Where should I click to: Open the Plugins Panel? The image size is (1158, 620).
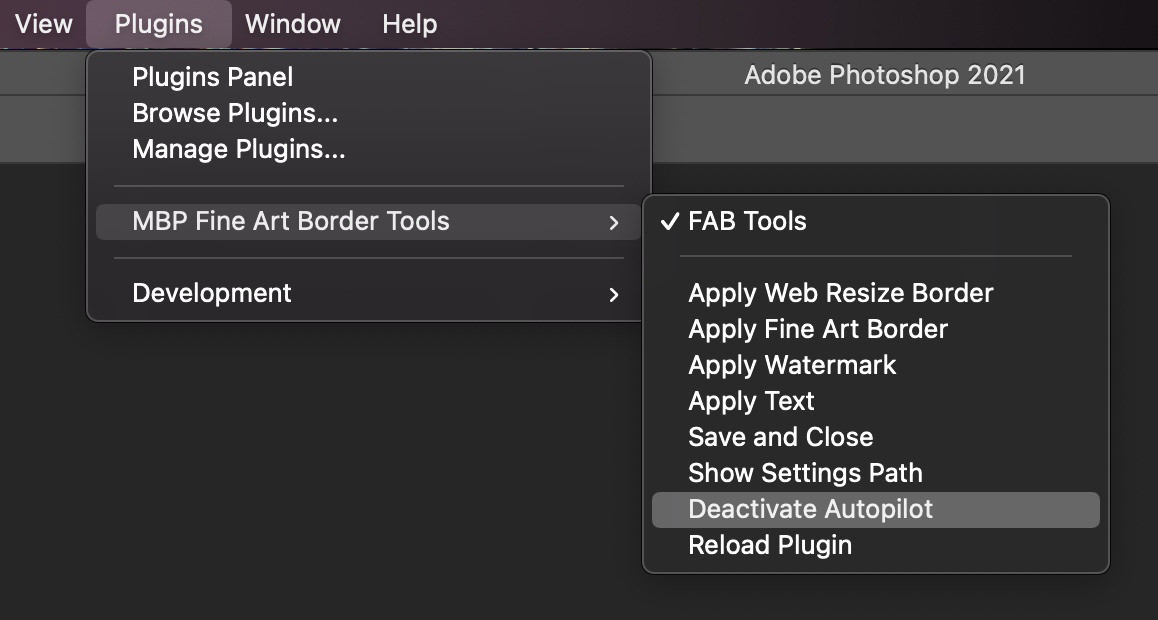(212, 77)
